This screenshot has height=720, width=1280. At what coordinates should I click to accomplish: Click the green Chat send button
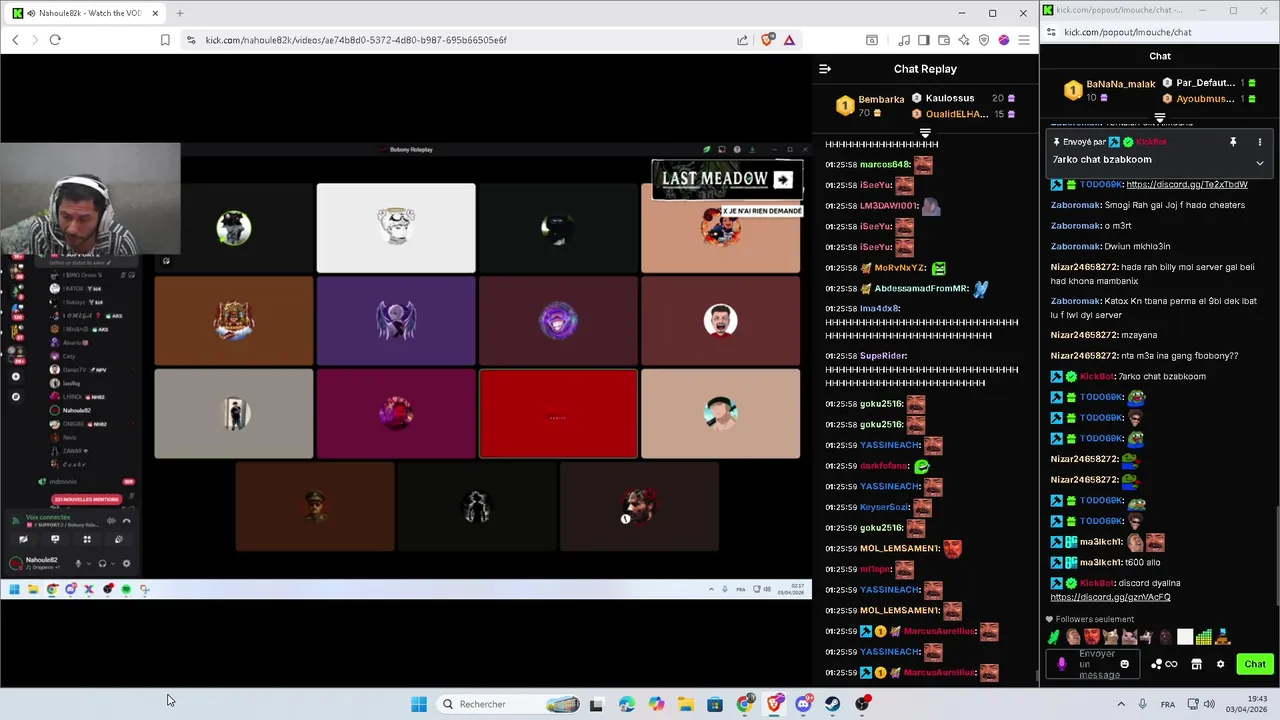pyautogui.click(x=1255, y=664)
